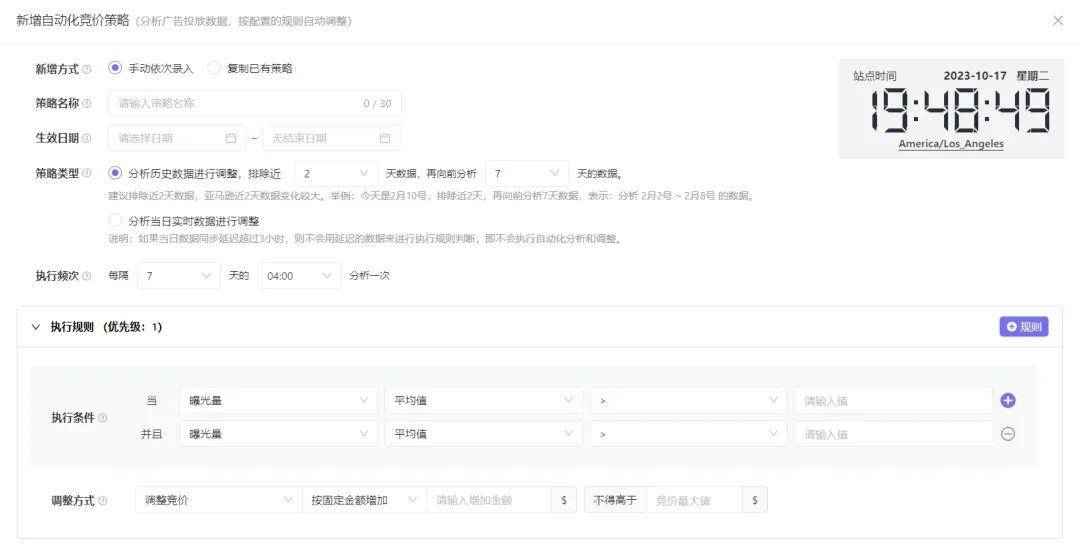Screen dimensions: 1080x550
Task: Open 调整竞价 adjustment dropdown
Action: coord(218,500)
